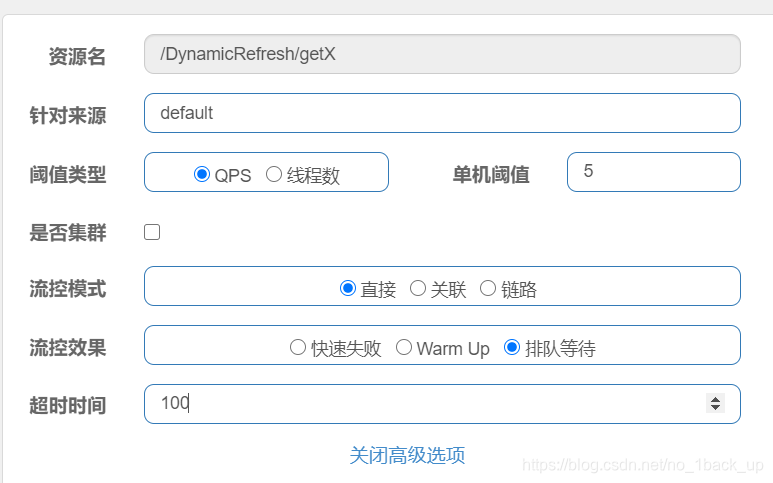Click the 针对来源 label text
The image size is (773, 483).
tap(68, 115)
